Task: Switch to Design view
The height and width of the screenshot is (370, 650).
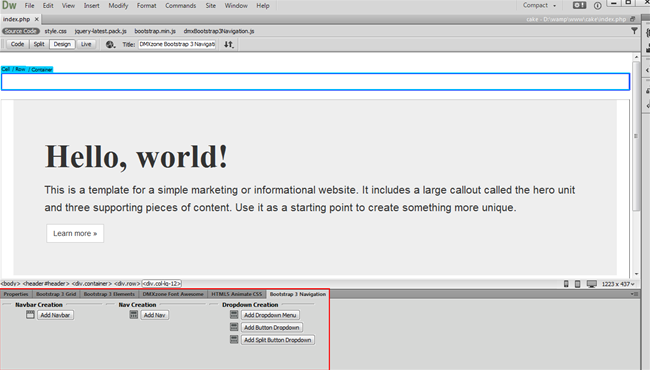Action: point(62,44)
